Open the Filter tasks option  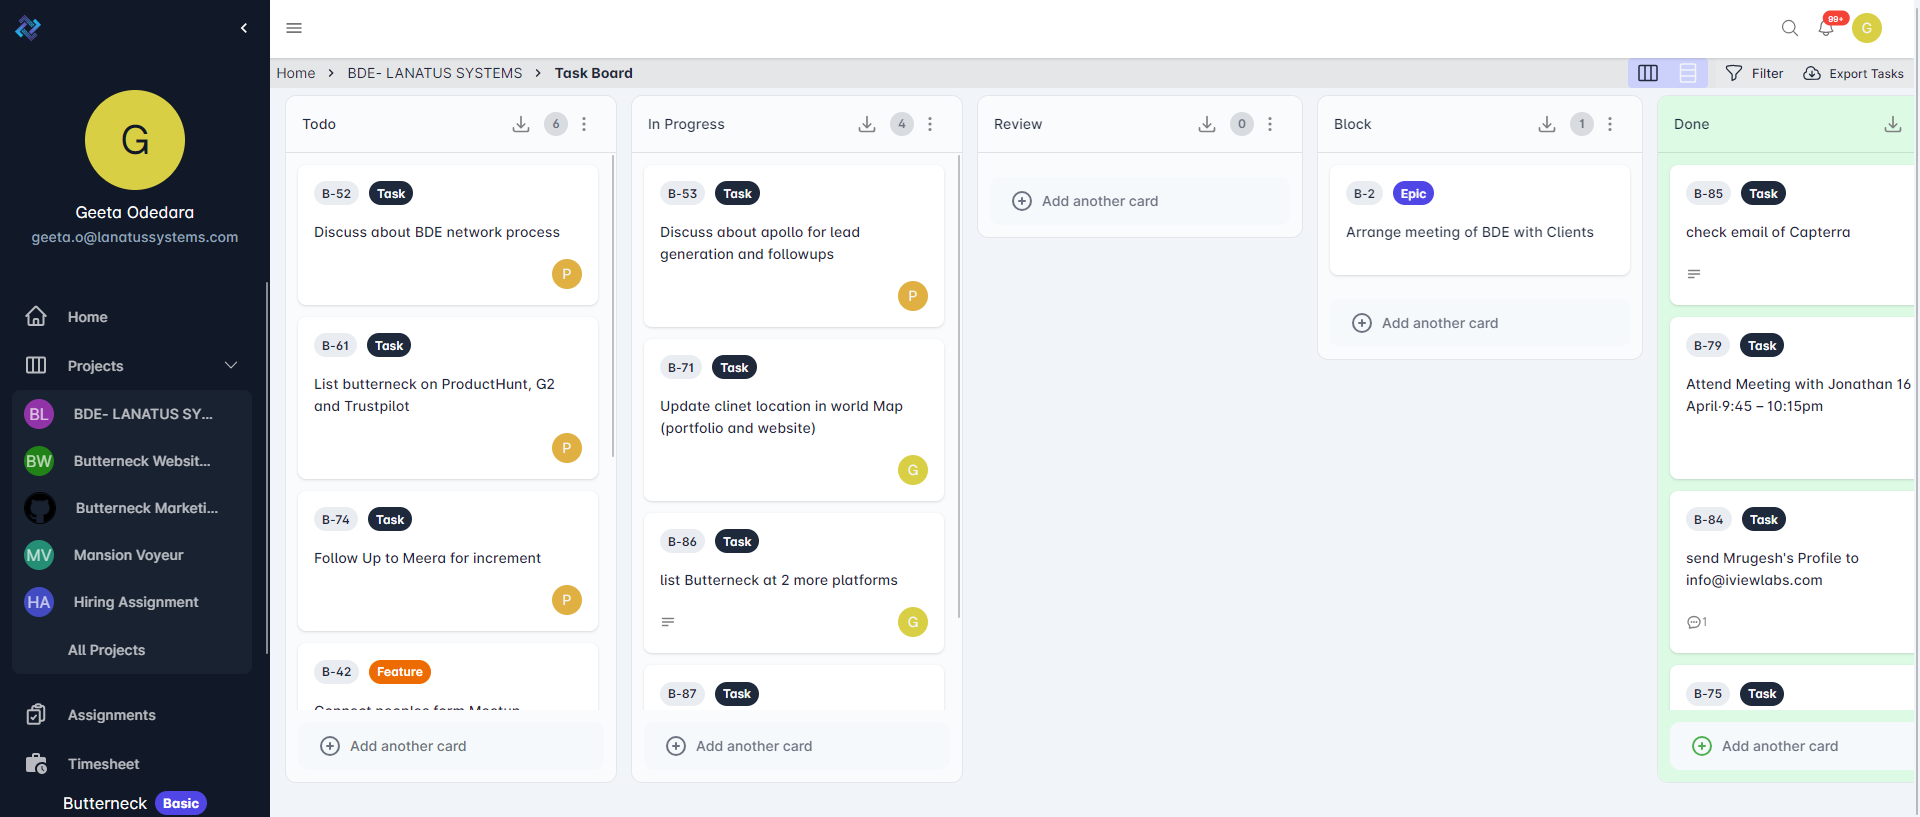[x=1755, y=73]
